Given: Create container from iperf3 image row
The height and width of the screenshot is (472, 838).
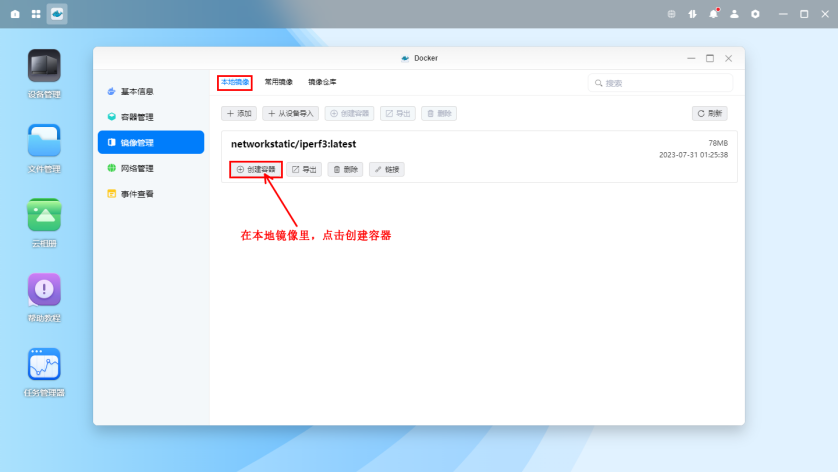Looking at the screenshot, I should (x=256, y=169).
